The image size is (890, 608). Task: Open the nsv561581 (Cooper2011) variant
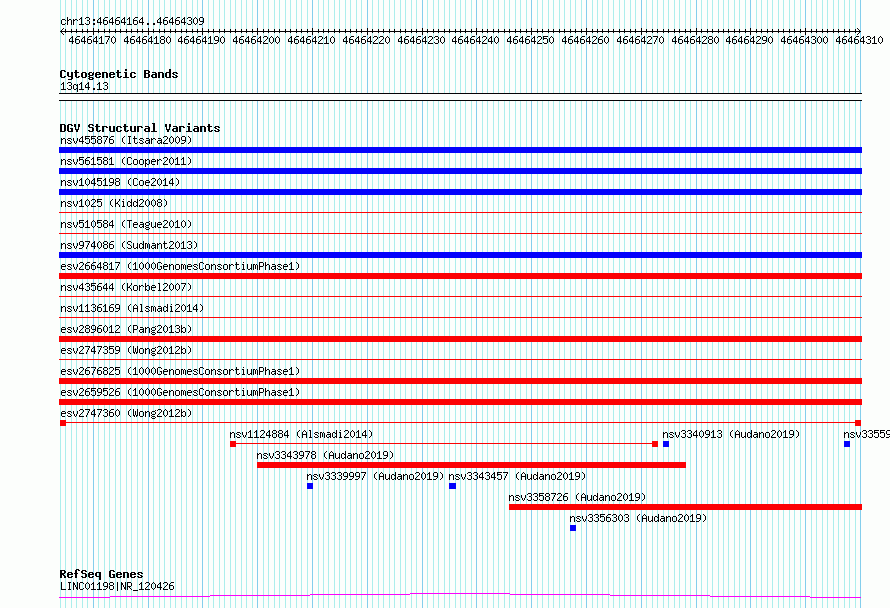[126, 161]
